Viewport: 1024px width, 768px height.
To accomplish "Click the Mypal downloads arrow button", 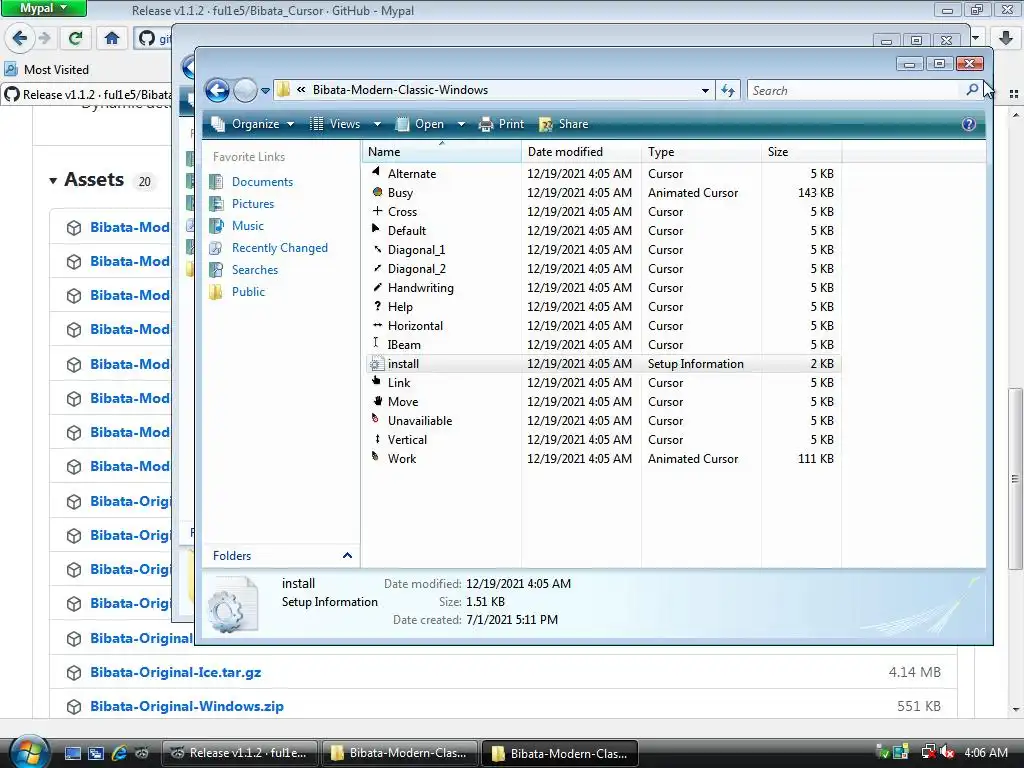I will tap(1006, 38).
